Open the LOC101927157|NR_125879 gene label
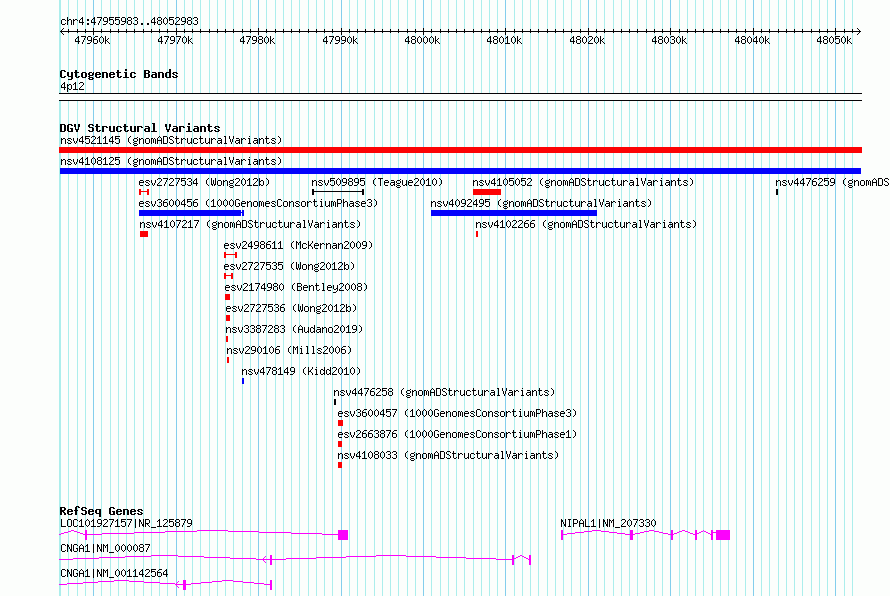 [126, 523]
